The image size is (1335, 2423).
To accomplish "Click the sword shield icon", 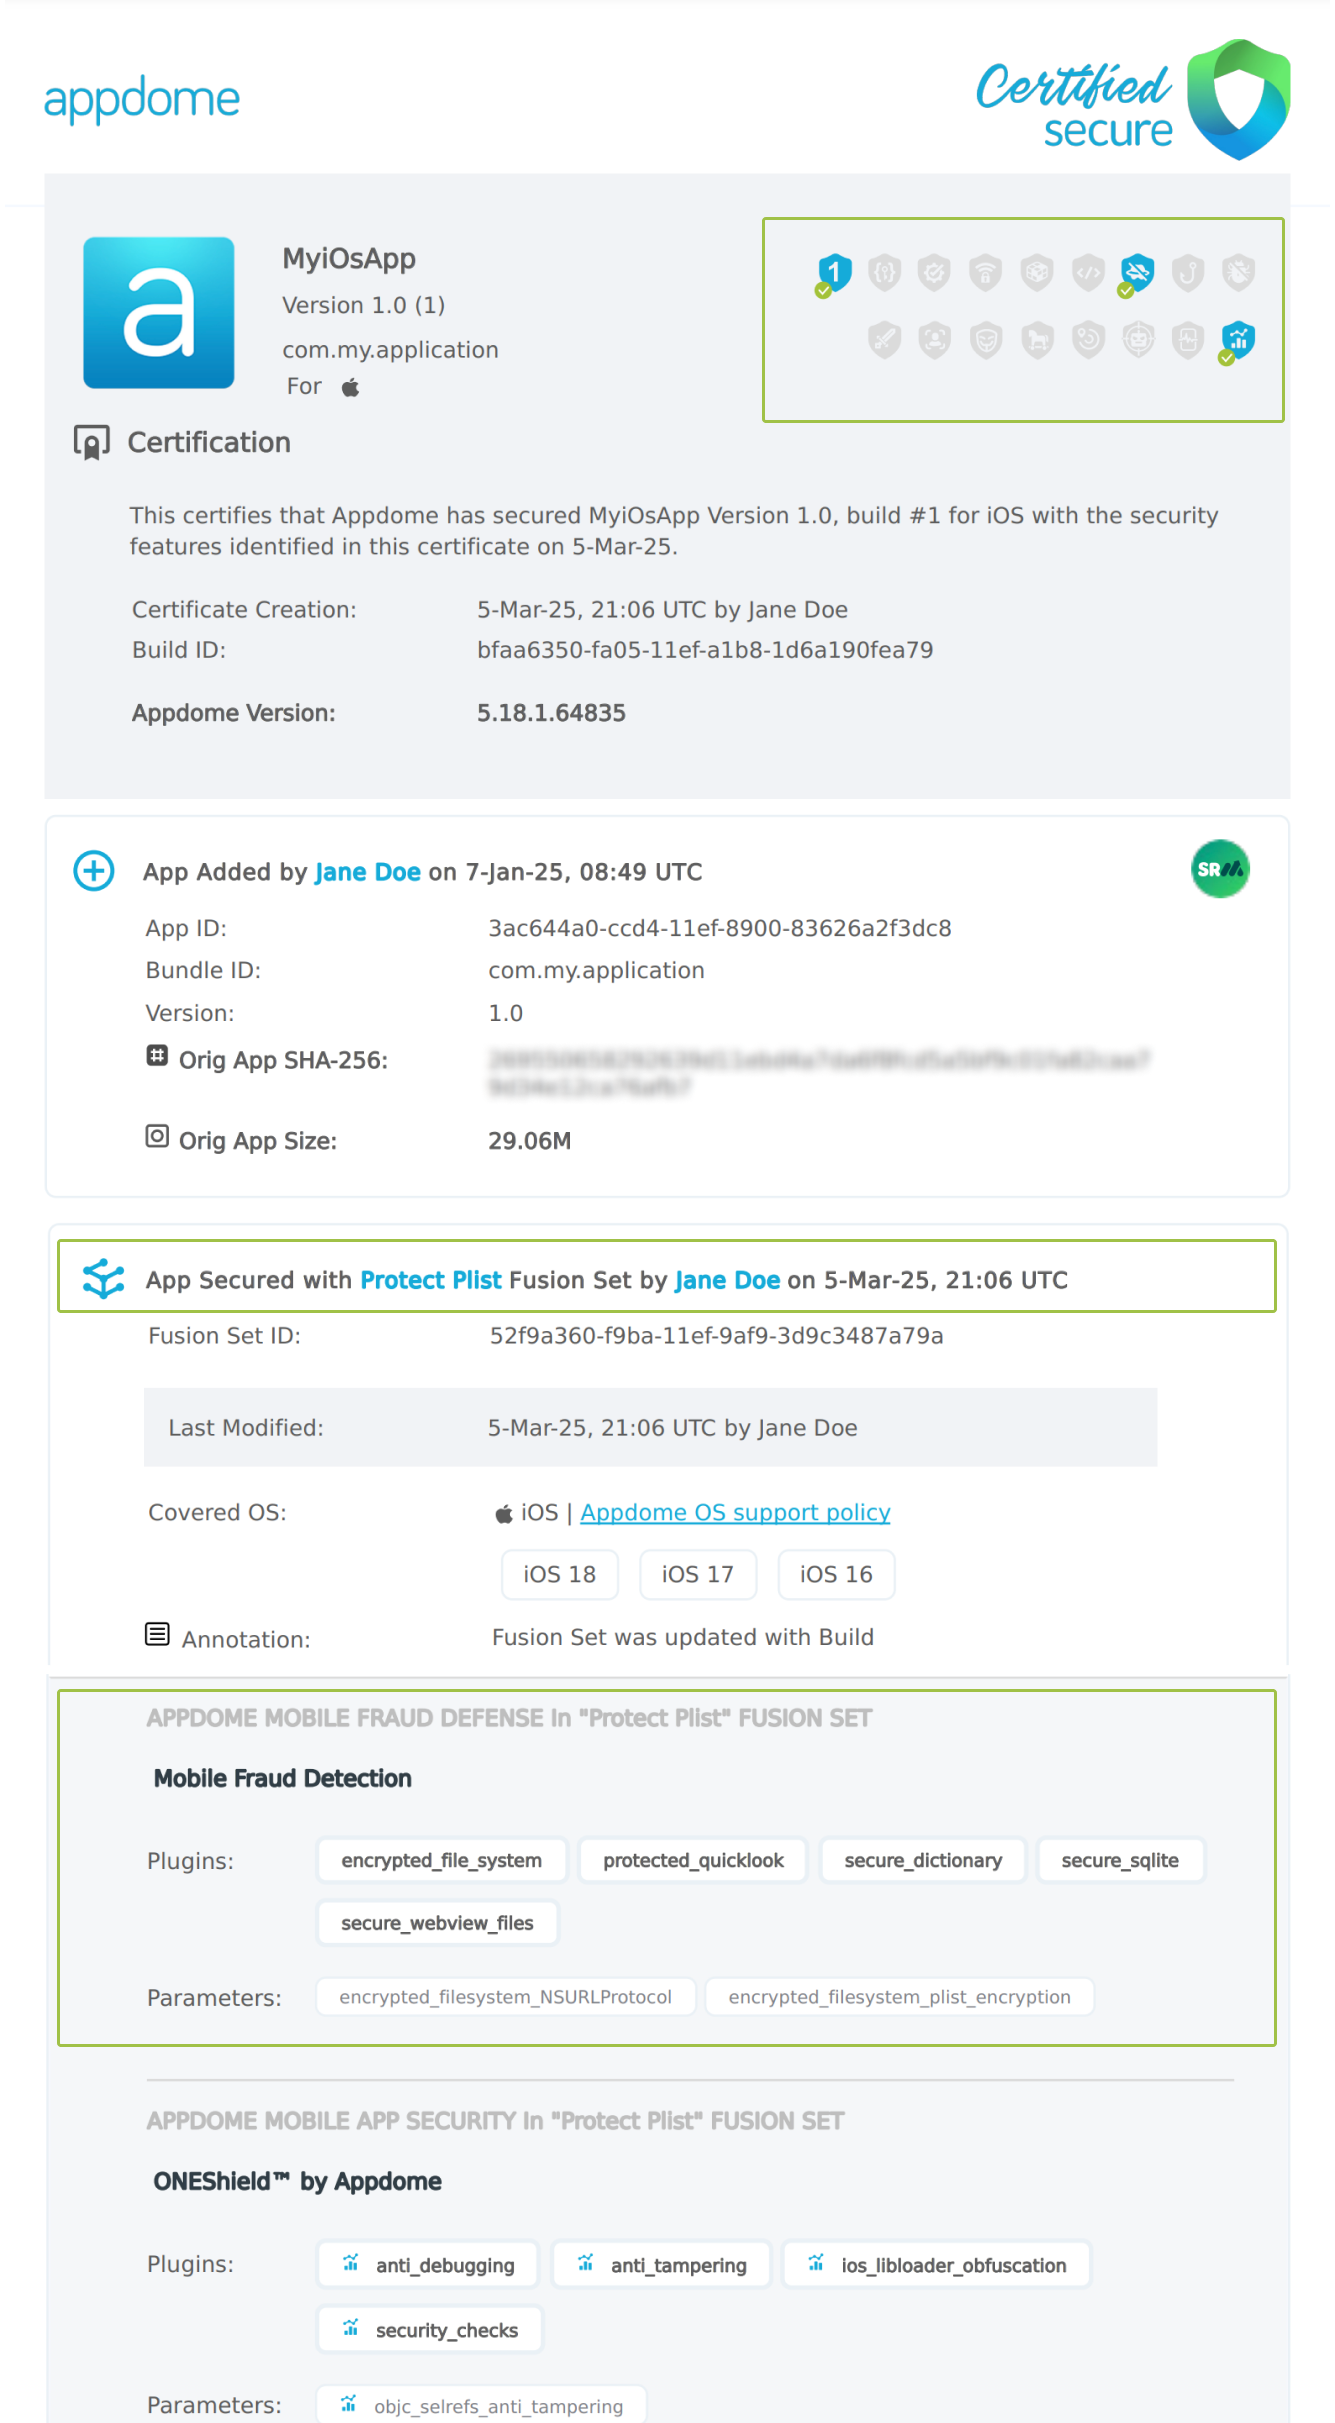I will coord(884,340).
